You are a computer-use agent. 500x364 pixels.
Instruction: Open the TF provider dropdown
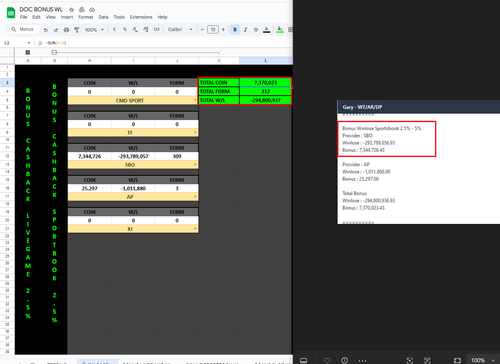coord(195,133)
